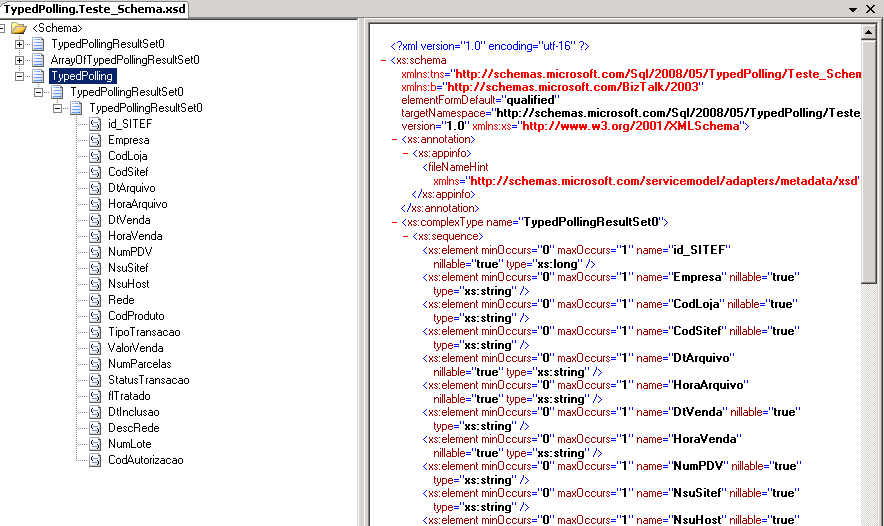Click the DtArquivo field element icon
Image resolution: width=884 pixels, height=526 pixels.
tap(95, 188)
